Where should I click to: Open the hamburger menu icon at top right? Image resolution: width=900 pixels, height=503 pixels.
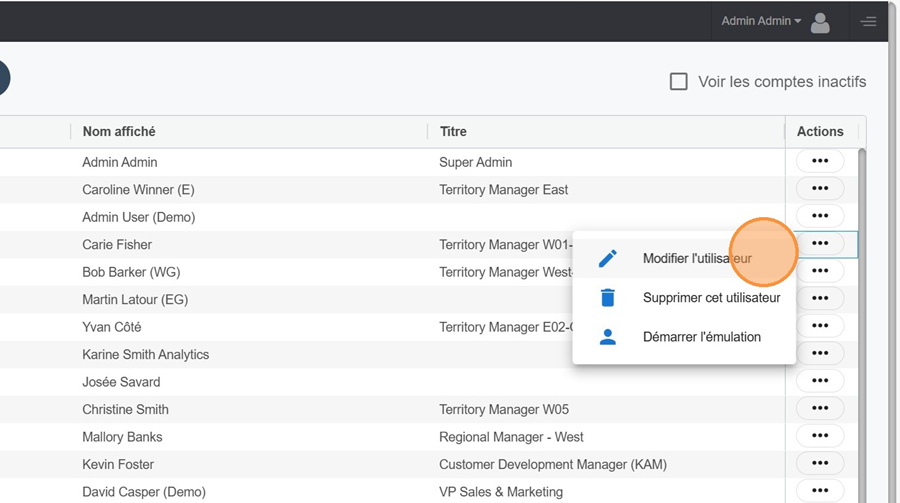tap(868, 22)
